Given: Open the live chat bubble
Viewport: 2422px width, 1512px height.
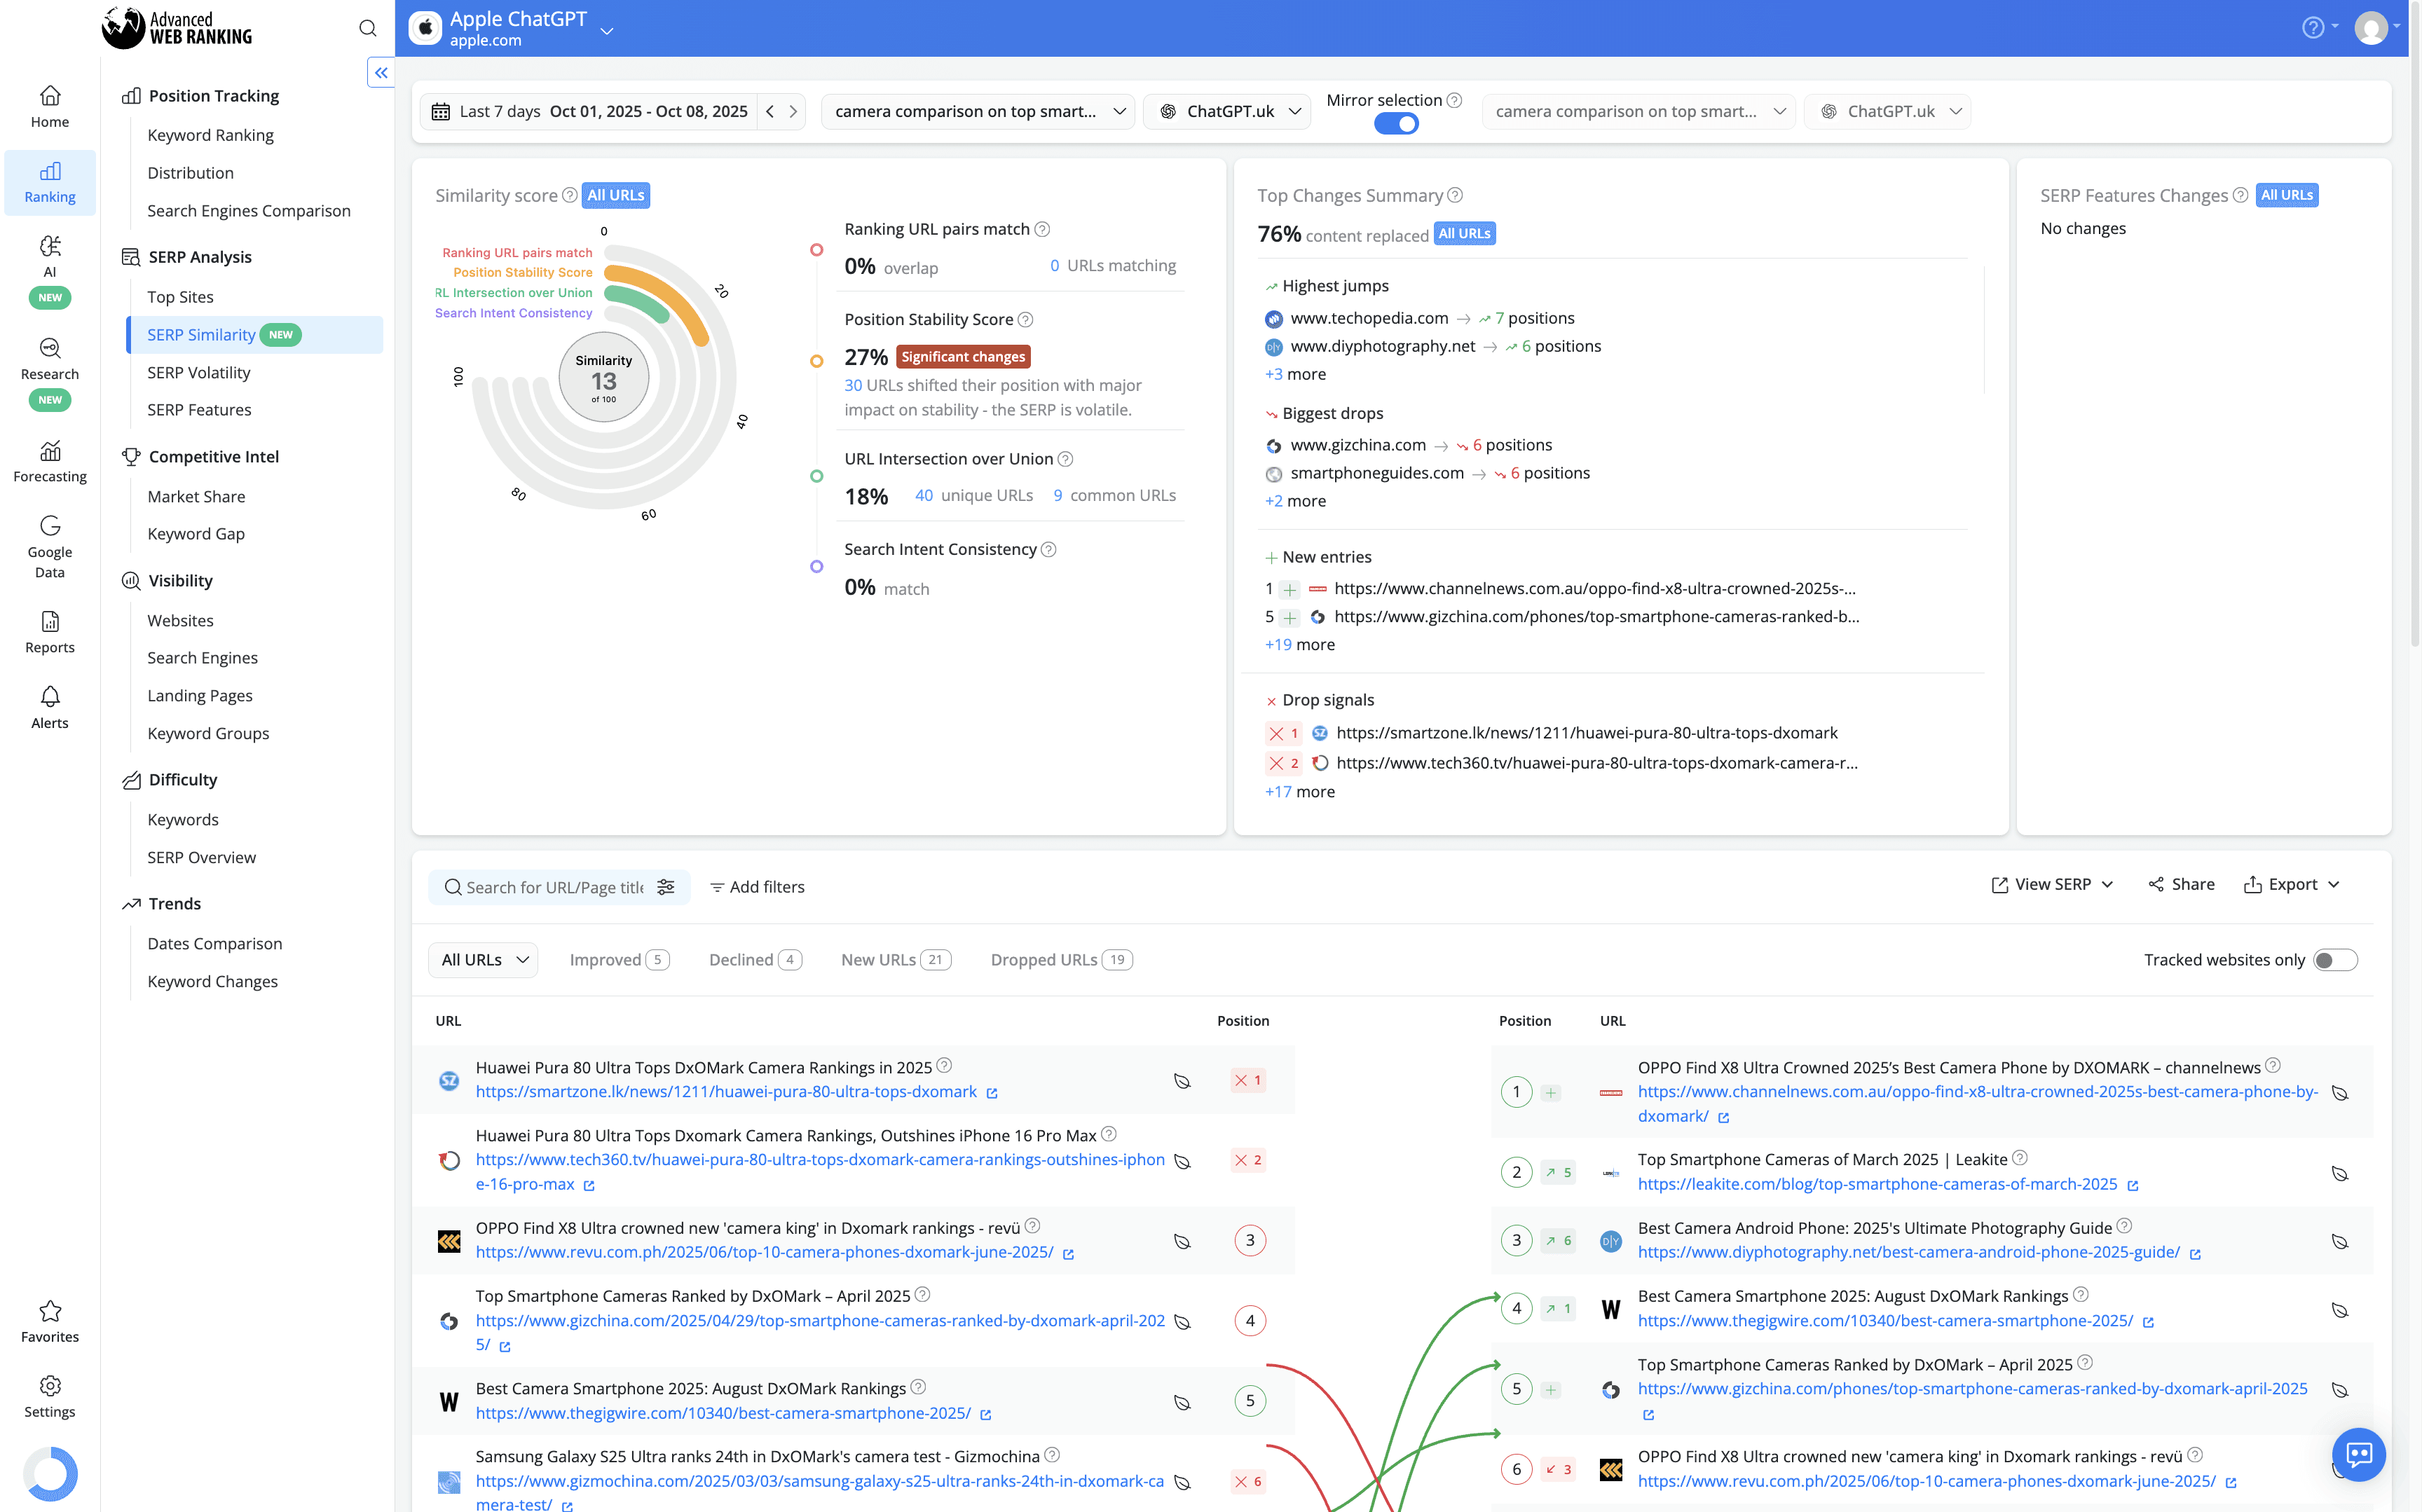Looking at the screenshot, I should [x=2358, y=1454].
